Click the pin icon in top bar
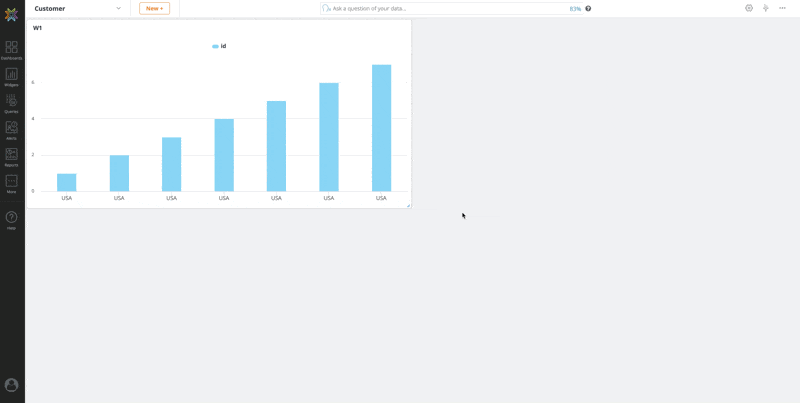800x403 pixels. coord(766,8)
